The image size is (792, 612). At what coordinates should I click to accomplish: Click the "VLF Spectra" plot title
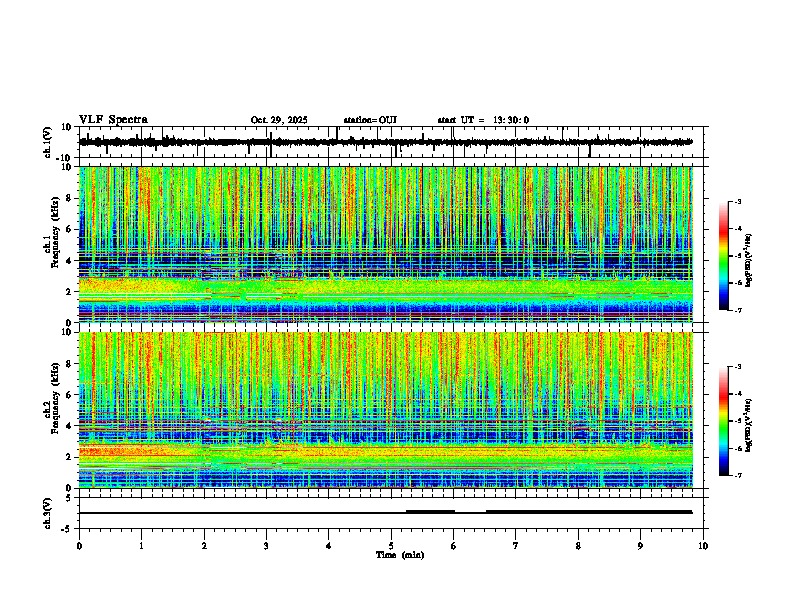(x=113, y=120)
